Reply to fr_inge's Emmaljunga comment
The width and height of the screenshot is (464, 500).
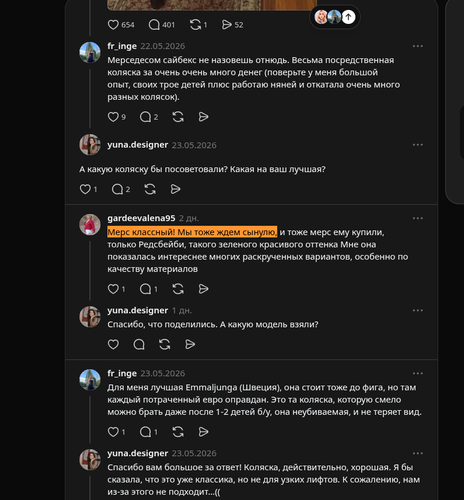coord(145,432)
